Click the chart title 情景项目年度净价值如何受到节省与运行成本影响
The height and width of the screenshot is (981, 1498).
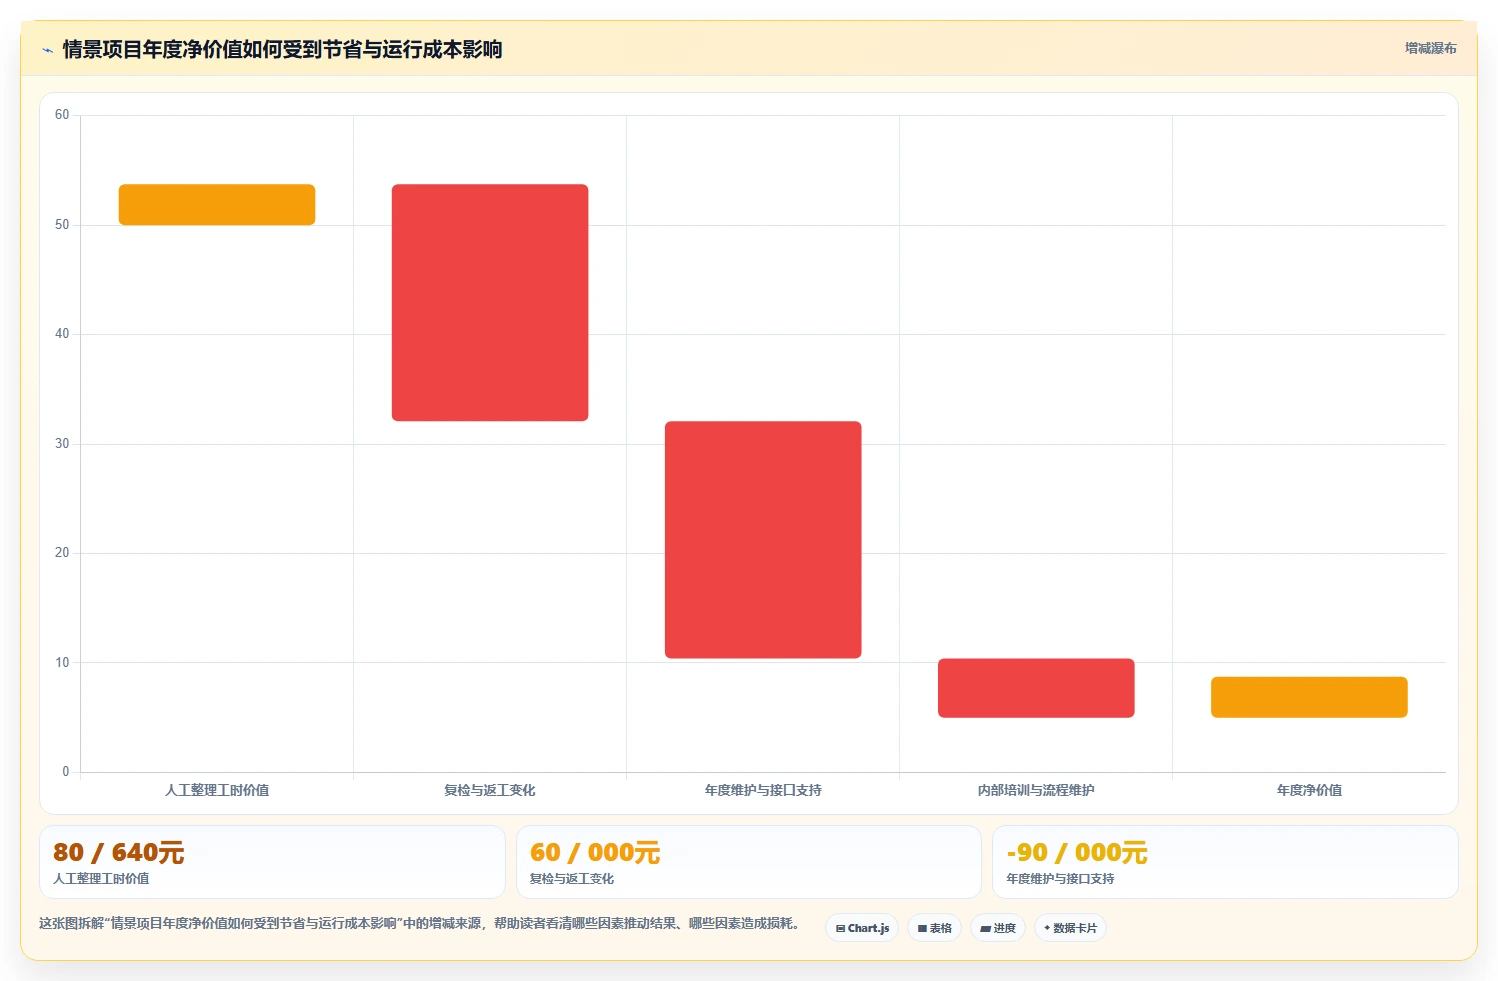282,49
